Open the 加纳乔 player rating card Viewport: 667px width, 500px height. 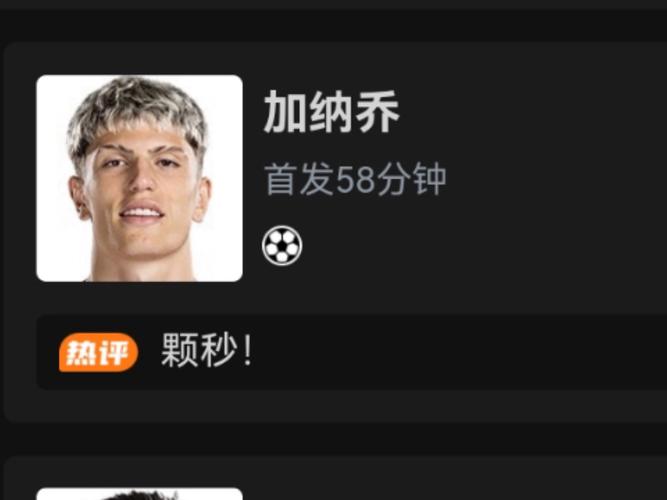(335, 232)
